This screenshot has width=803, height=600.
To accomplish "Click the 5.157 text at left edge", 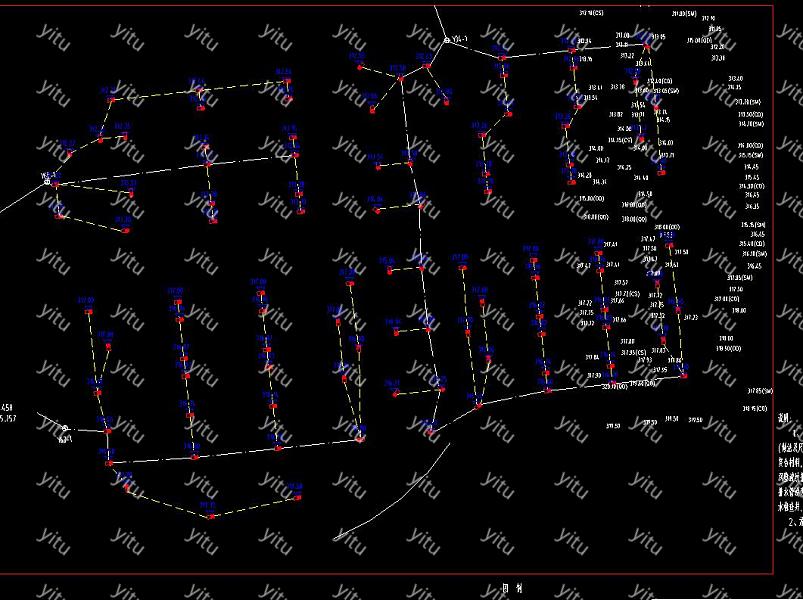I will tap(6, 417).
